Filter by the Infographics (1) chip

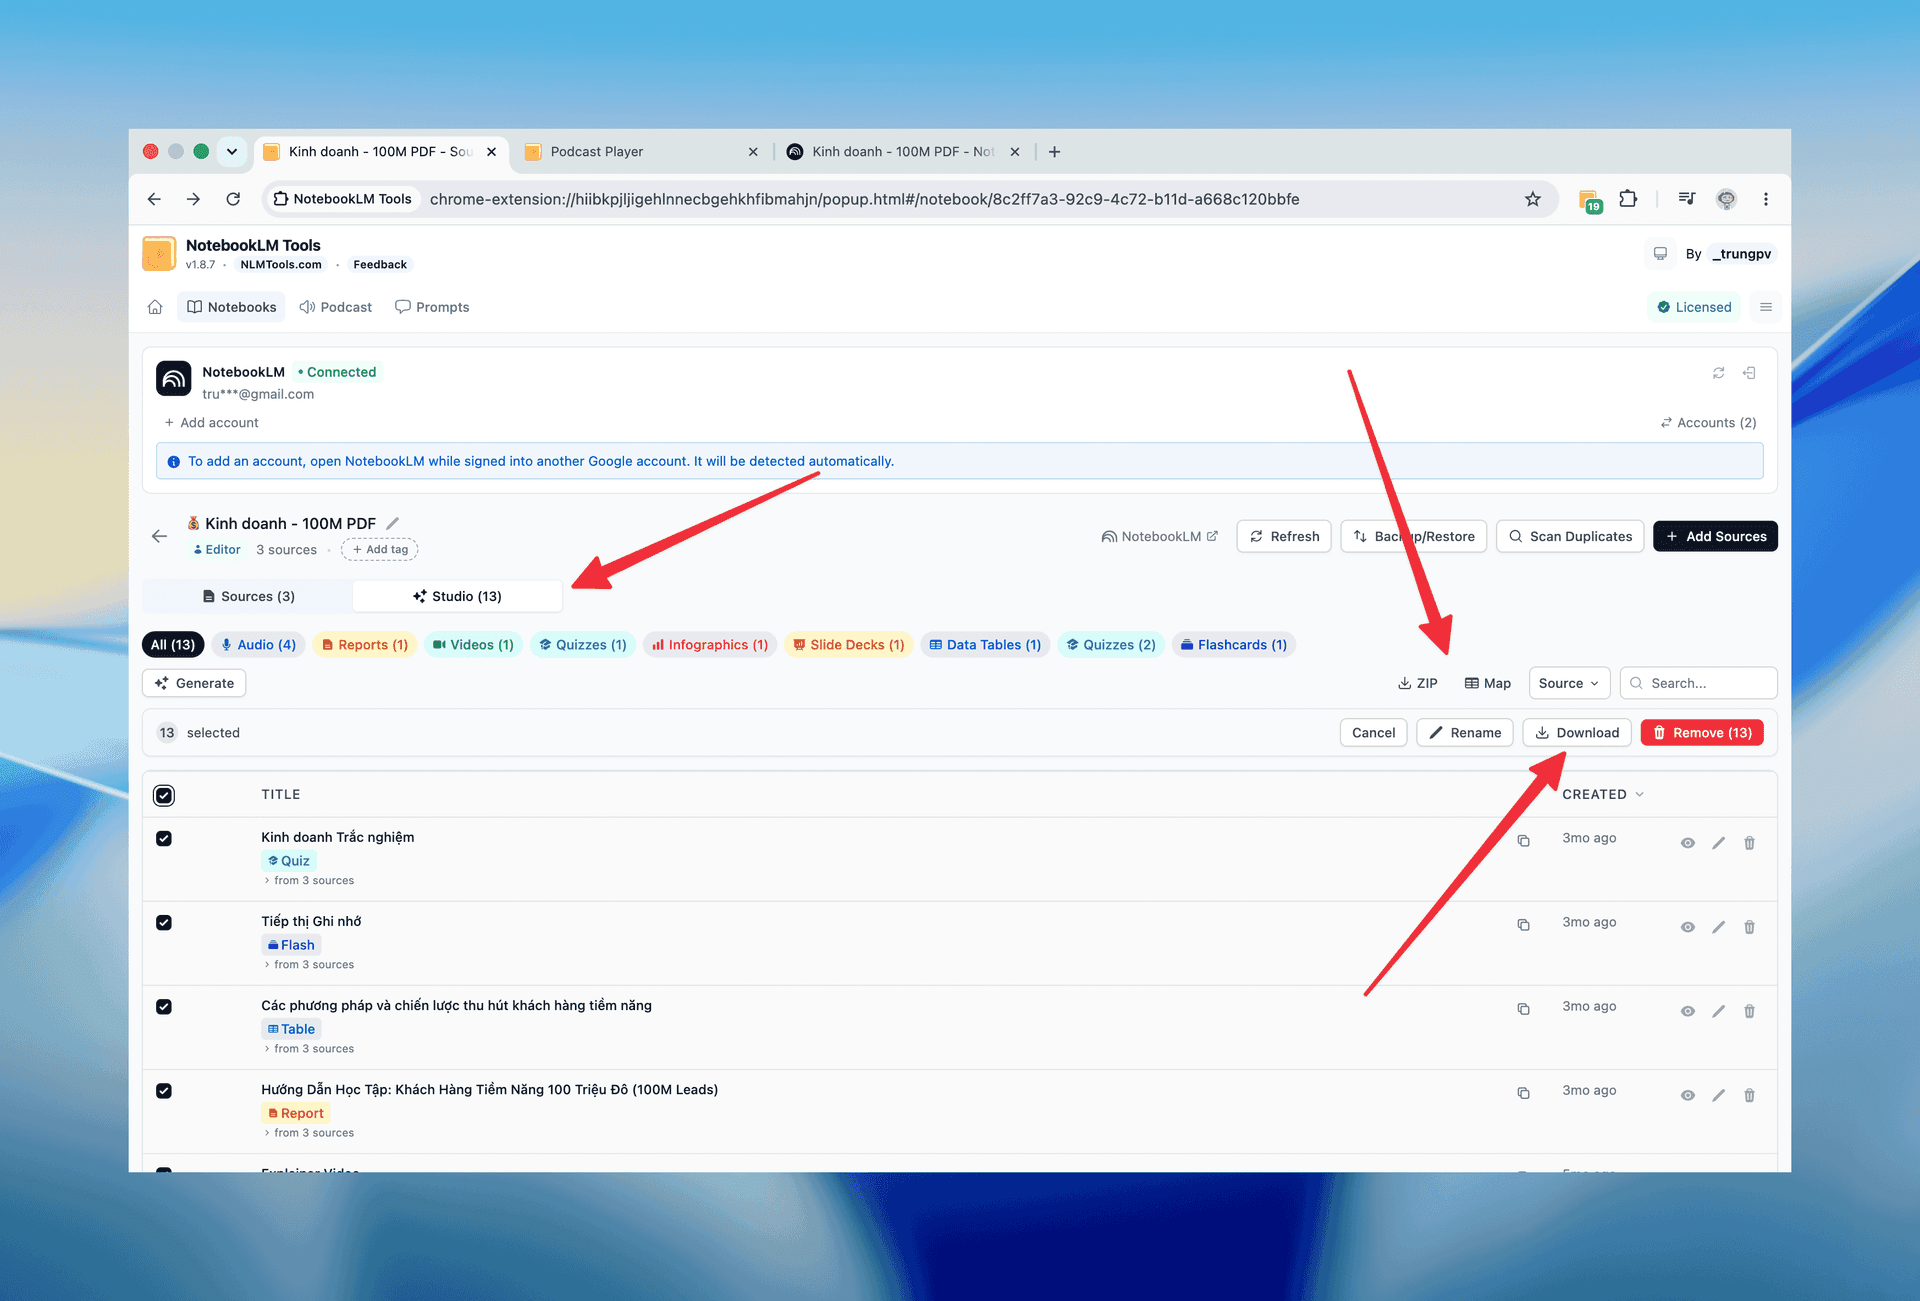coord(710,645)
